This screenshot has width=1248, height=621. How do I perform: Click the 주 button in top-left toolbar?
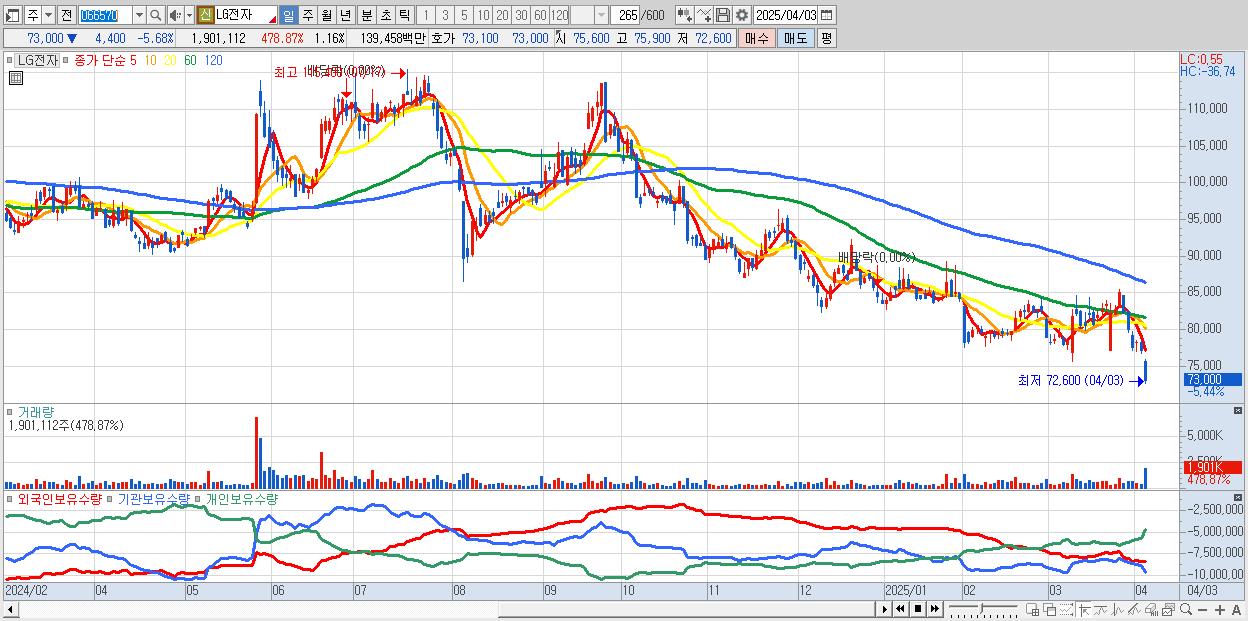(33, 15)
